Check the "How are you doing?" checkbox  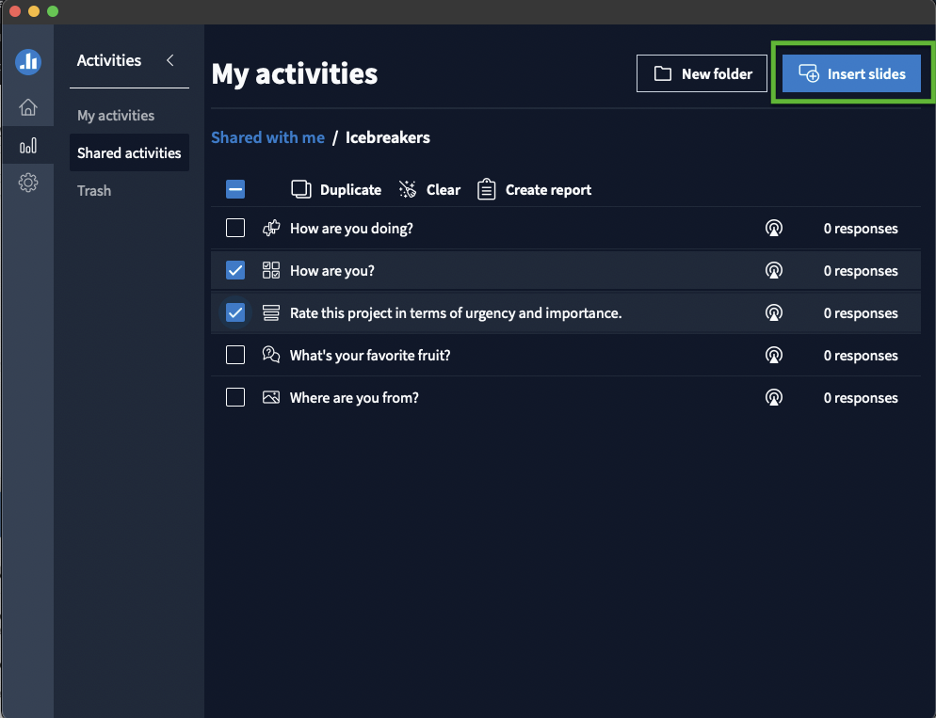[x=235, y=228]
